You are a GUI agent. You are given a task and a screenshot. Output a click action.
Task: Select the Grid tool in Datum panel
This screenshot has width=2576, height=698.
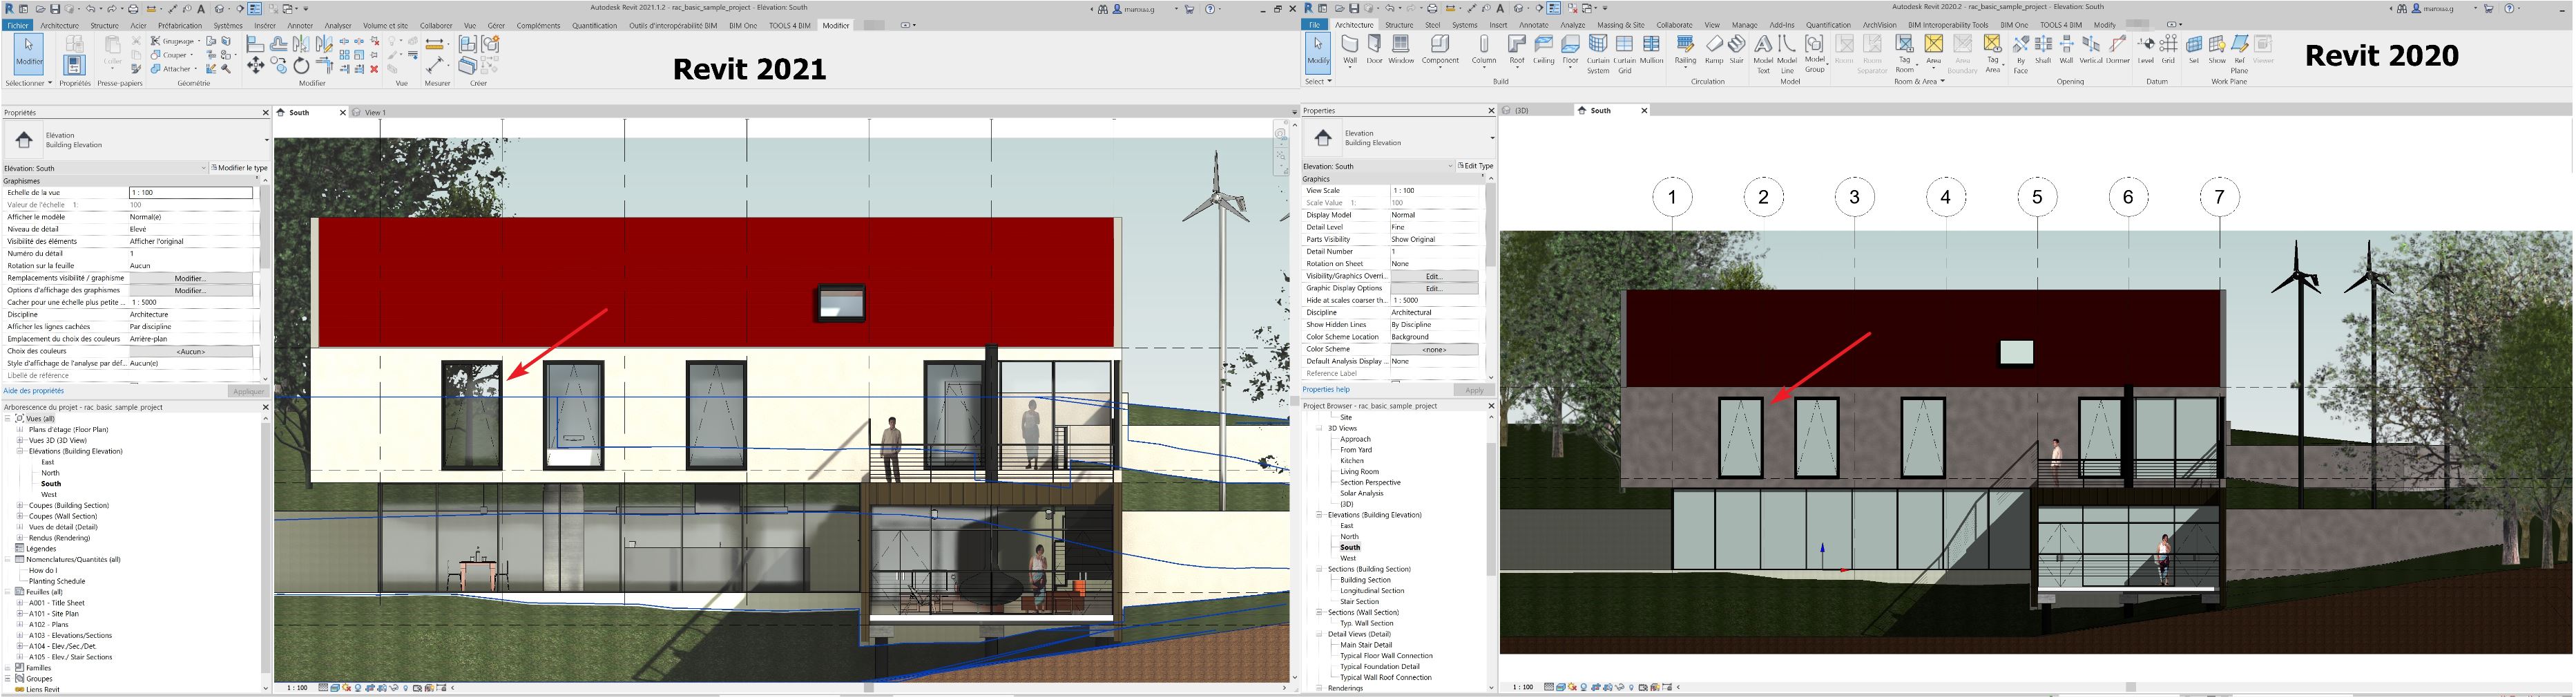tap(2168, 50)
